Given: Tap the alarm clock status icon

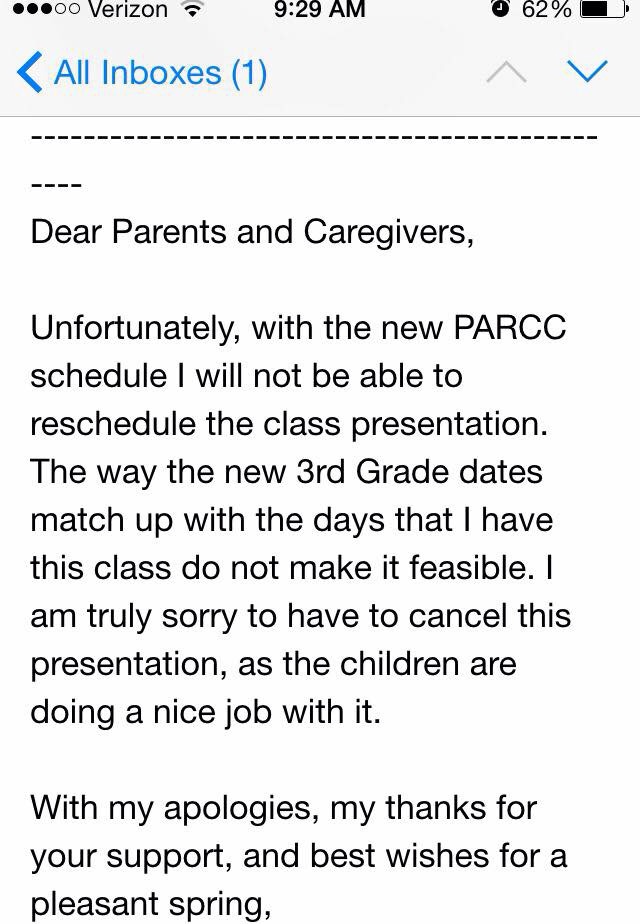Looking at the screenshot, I should [499, 10].
